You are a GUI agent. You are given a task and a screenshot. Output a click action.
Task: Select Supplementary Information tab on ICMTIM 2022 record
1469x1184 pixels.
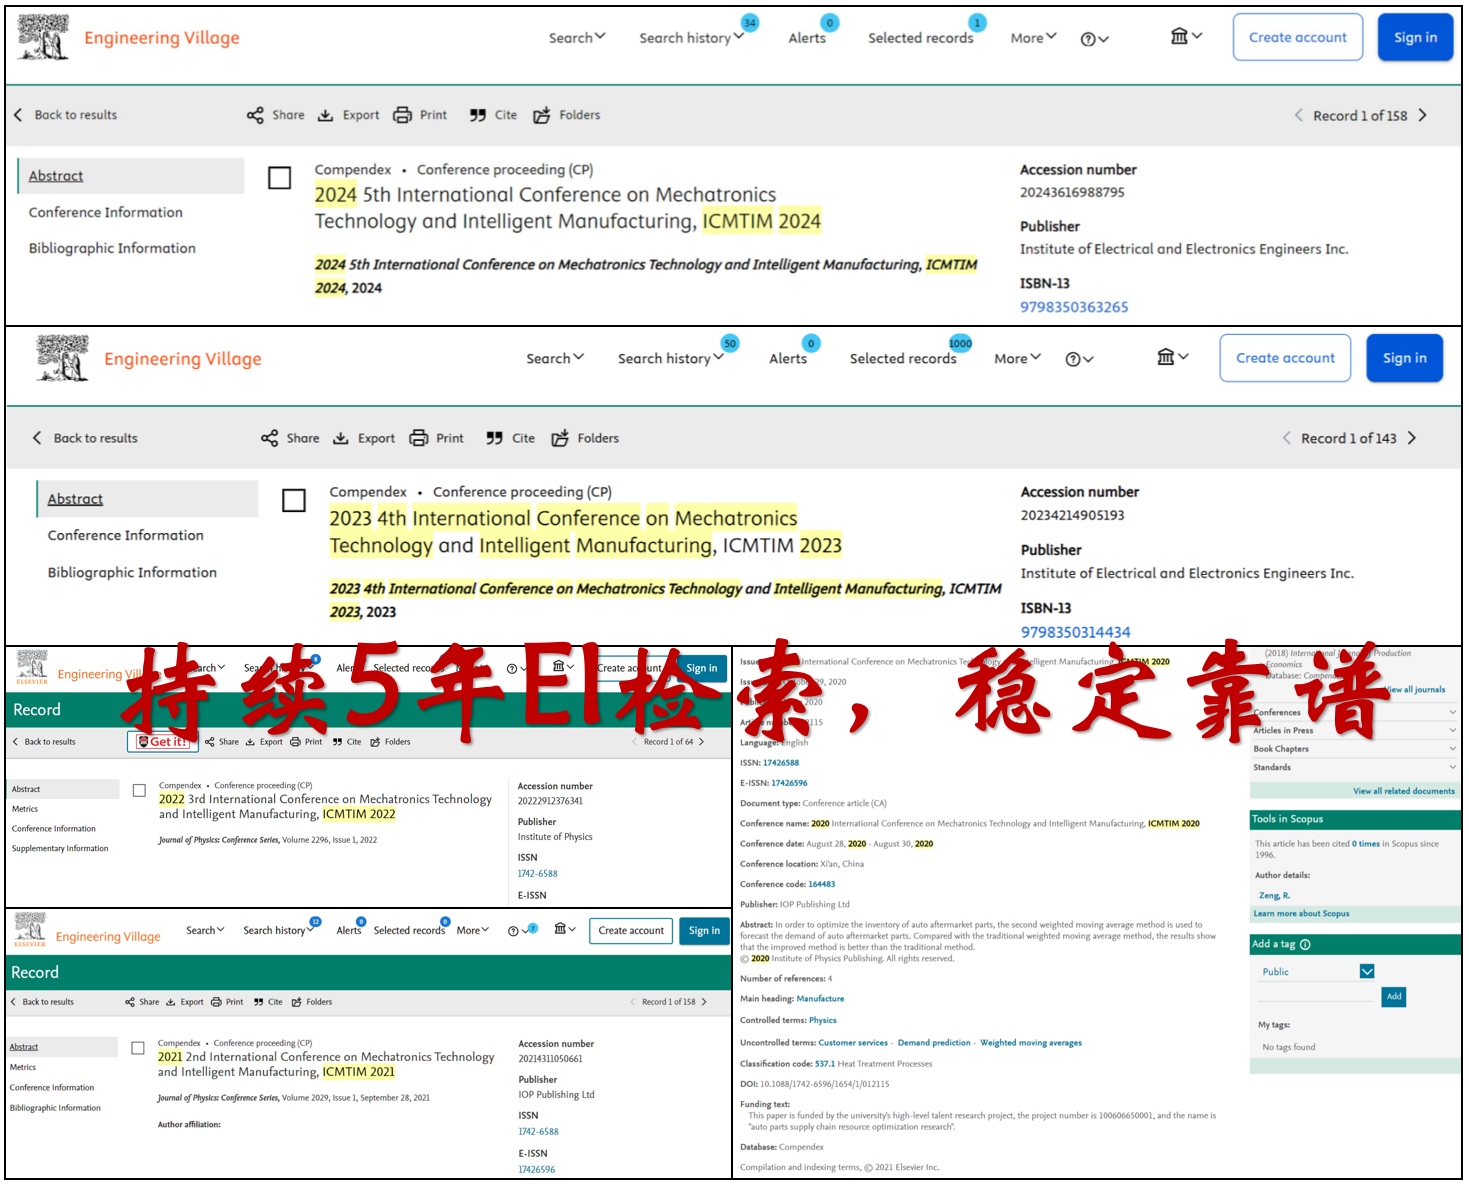[x=60, y=849]
